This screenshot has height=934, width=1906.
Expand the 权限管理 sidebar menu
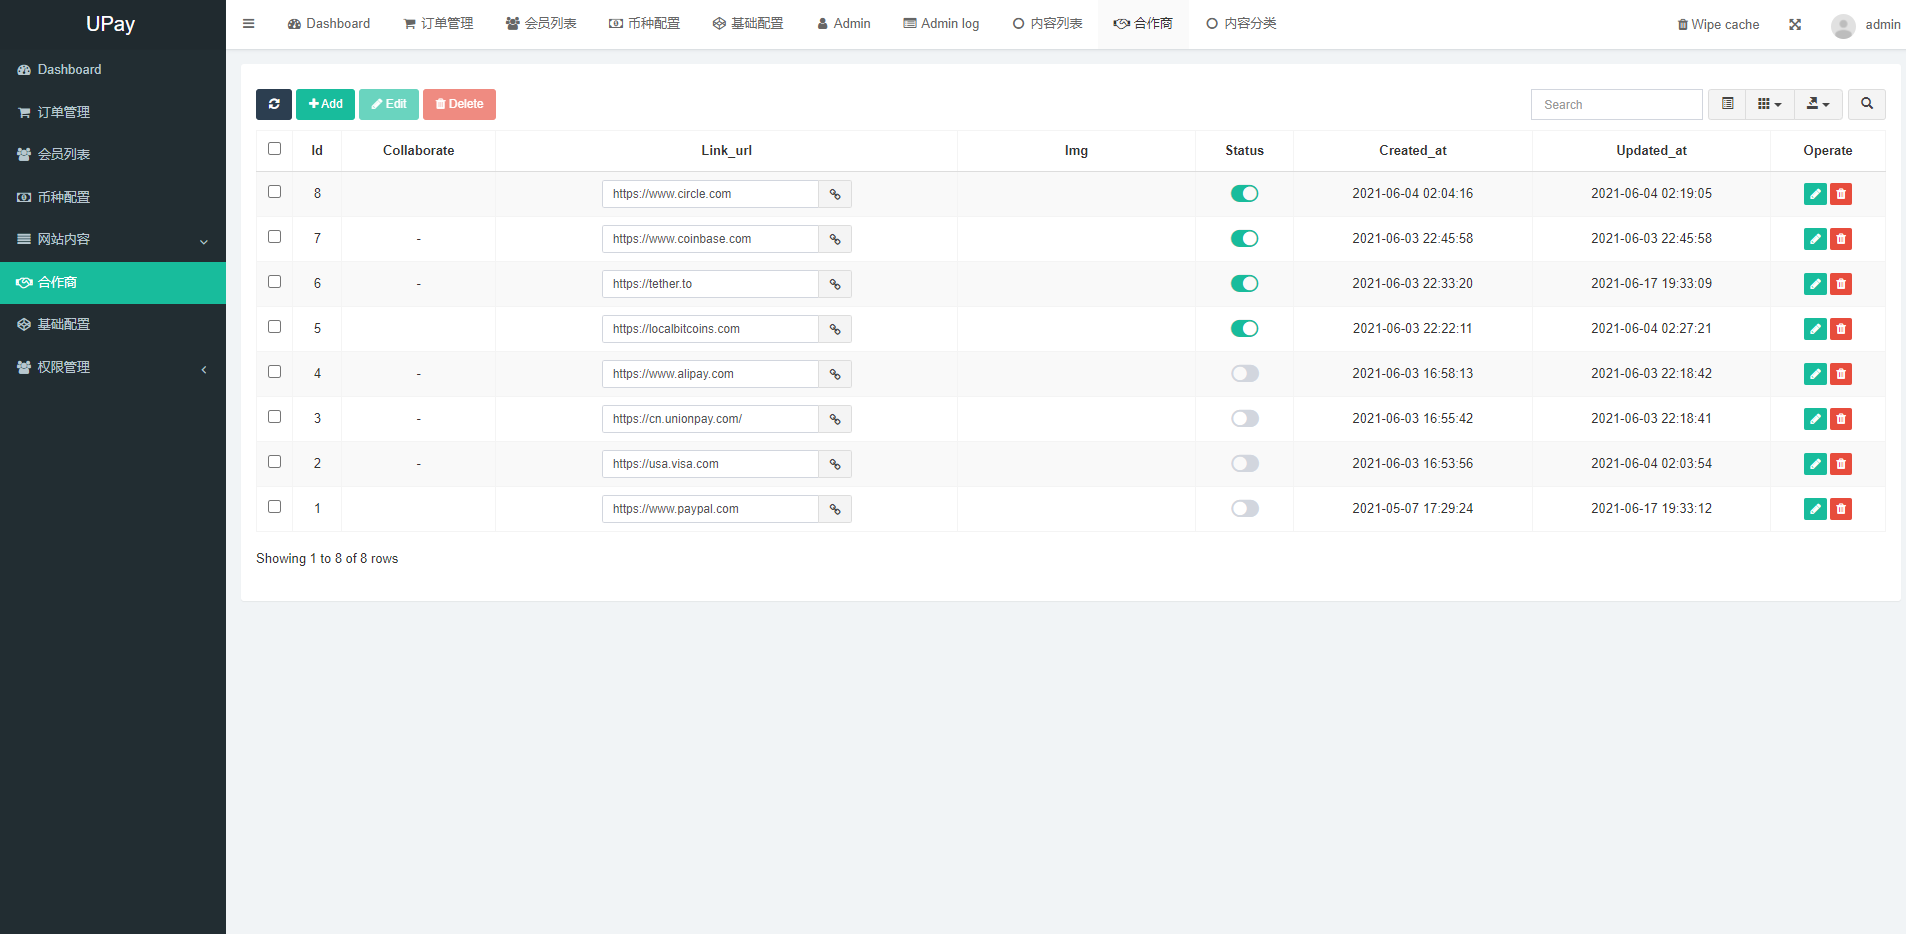coord(113,368)
